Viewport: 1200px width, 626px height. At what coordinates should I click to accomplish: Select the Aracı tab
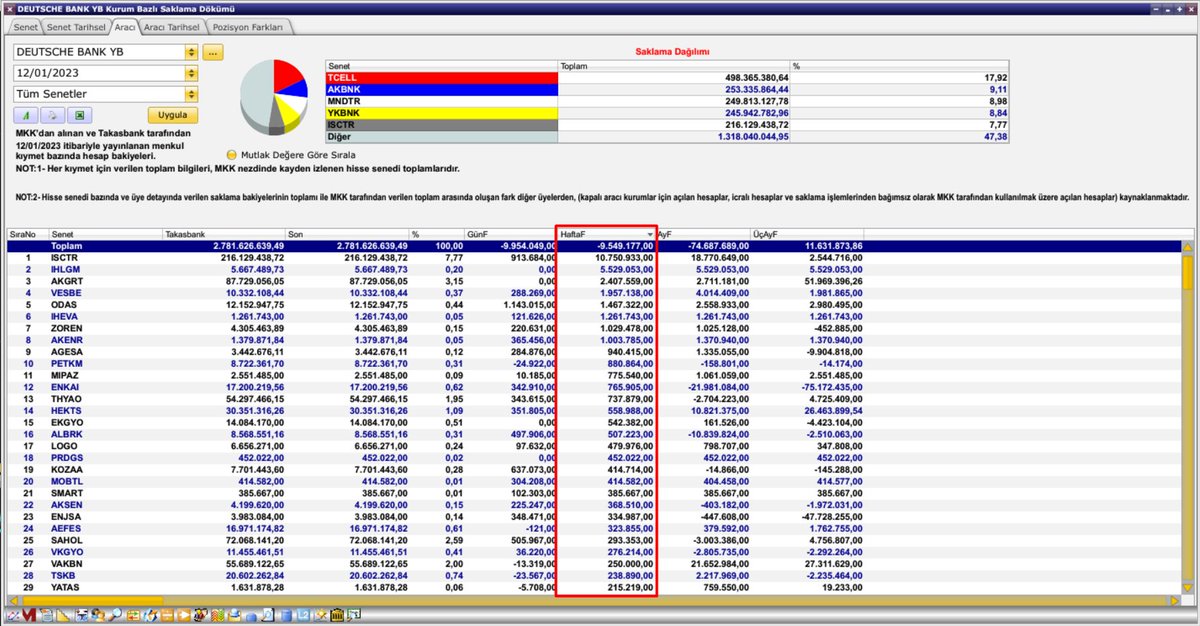tap(124, 27)
